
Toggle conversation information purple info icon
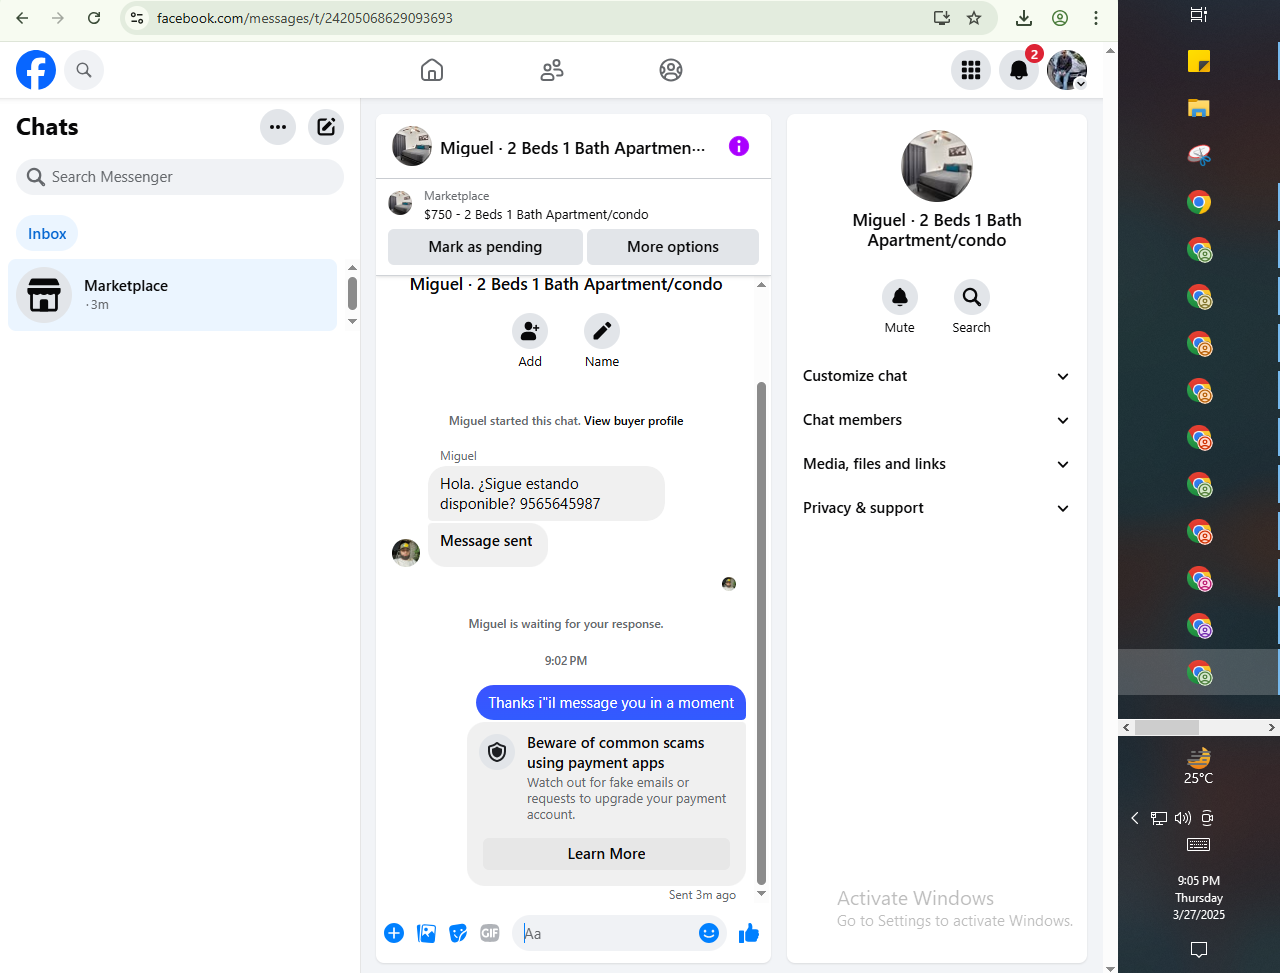tap(739, 146)
